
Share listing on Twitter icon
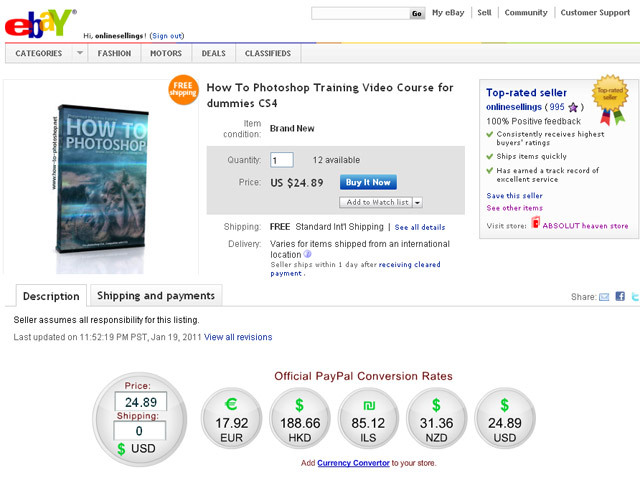[x=636, y=296]
